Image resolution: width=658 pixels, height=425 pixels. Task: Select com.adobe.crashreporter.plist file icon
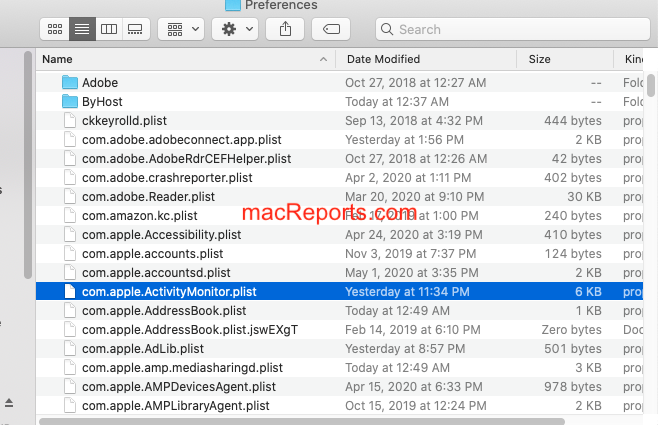[x=70, y=177]
